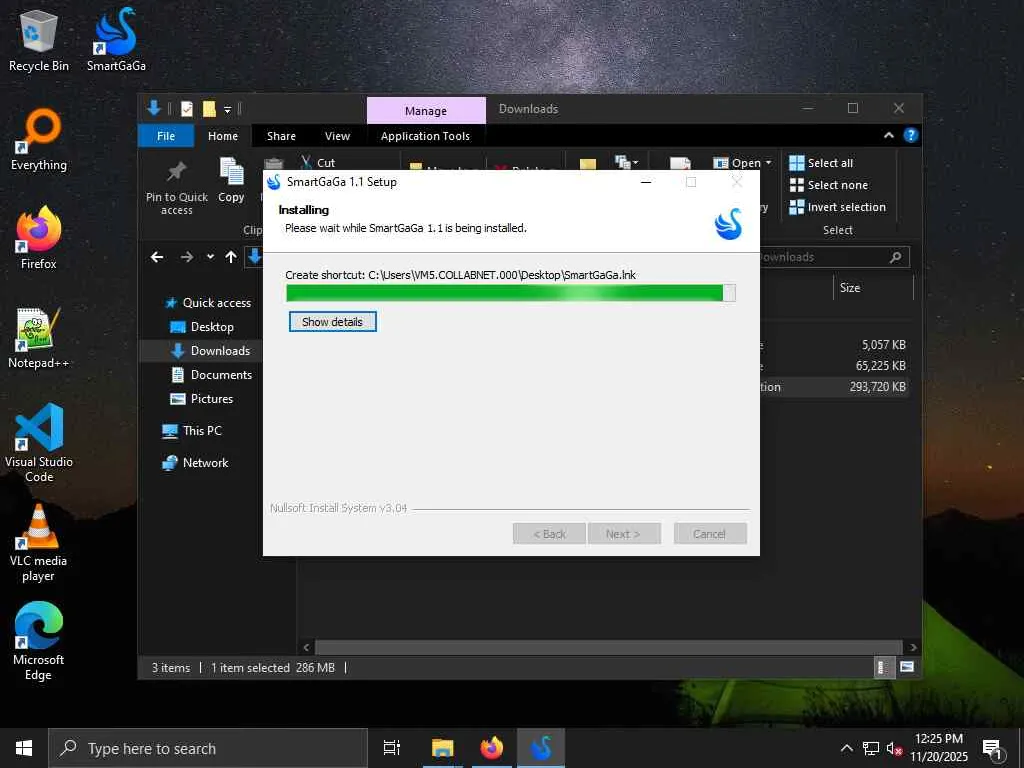Image resolution: width=1024 pixels, height=768 pixels.
Task: Click the scrollbar left arrow in Explorer
Action: click(x=306, y=647)
